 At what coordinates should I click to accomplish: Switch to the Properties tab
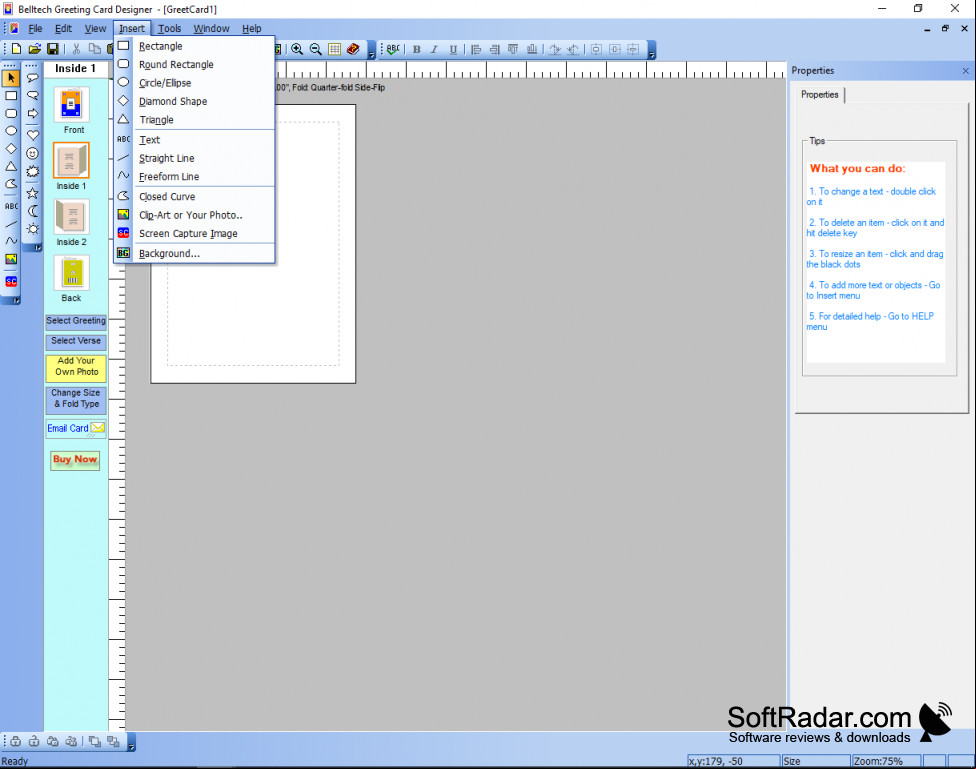pos(820,95)
